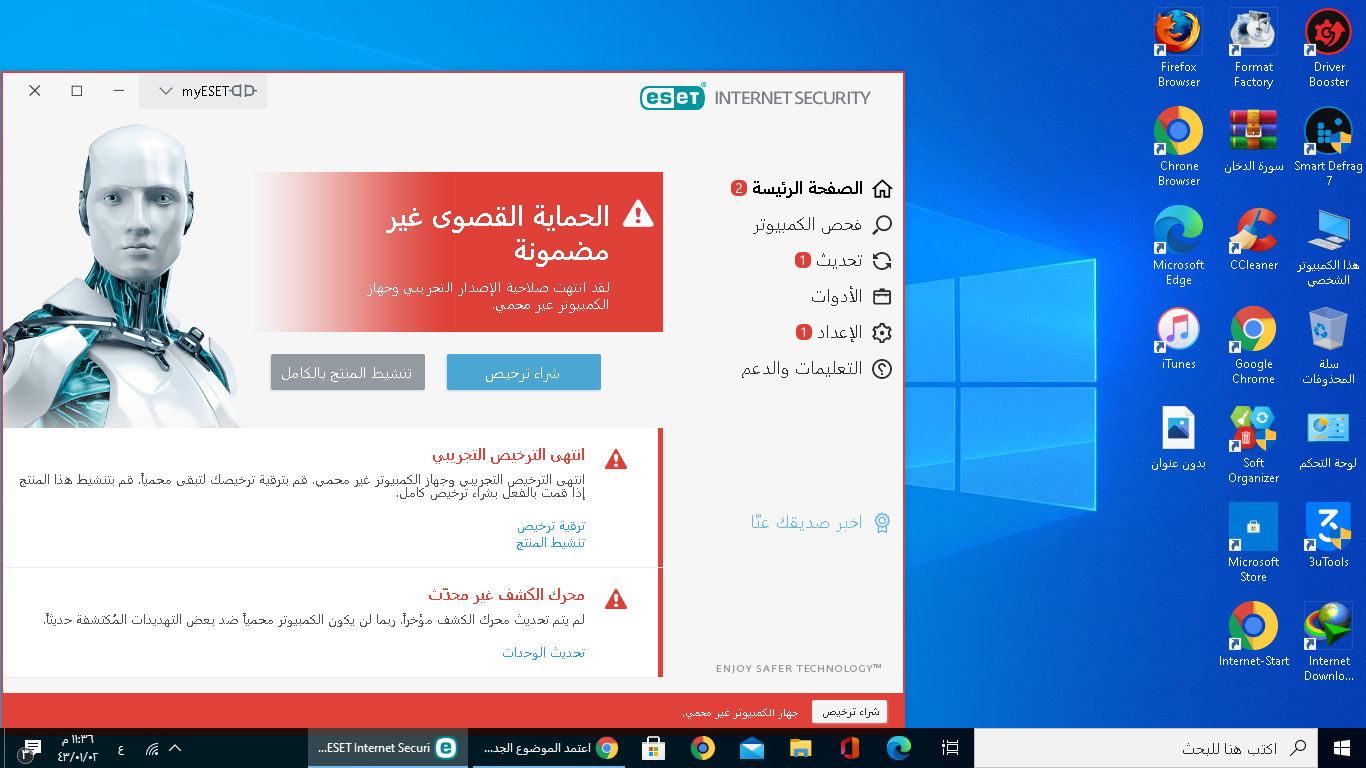The width and height of the screenshot is (1366, 768).
Task: Open the Office icon on the taskbar
Action: [x=851, y=748]
